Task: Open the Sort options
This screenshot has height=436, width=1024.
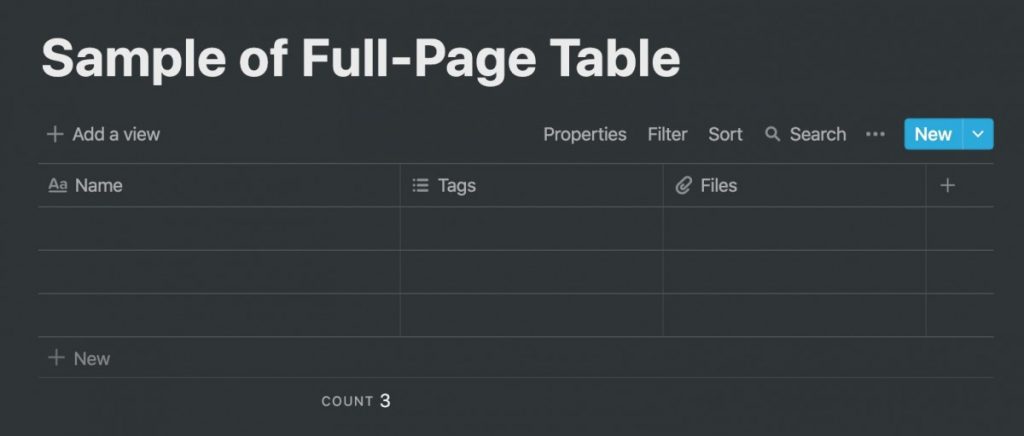Action: coord(725,134)
